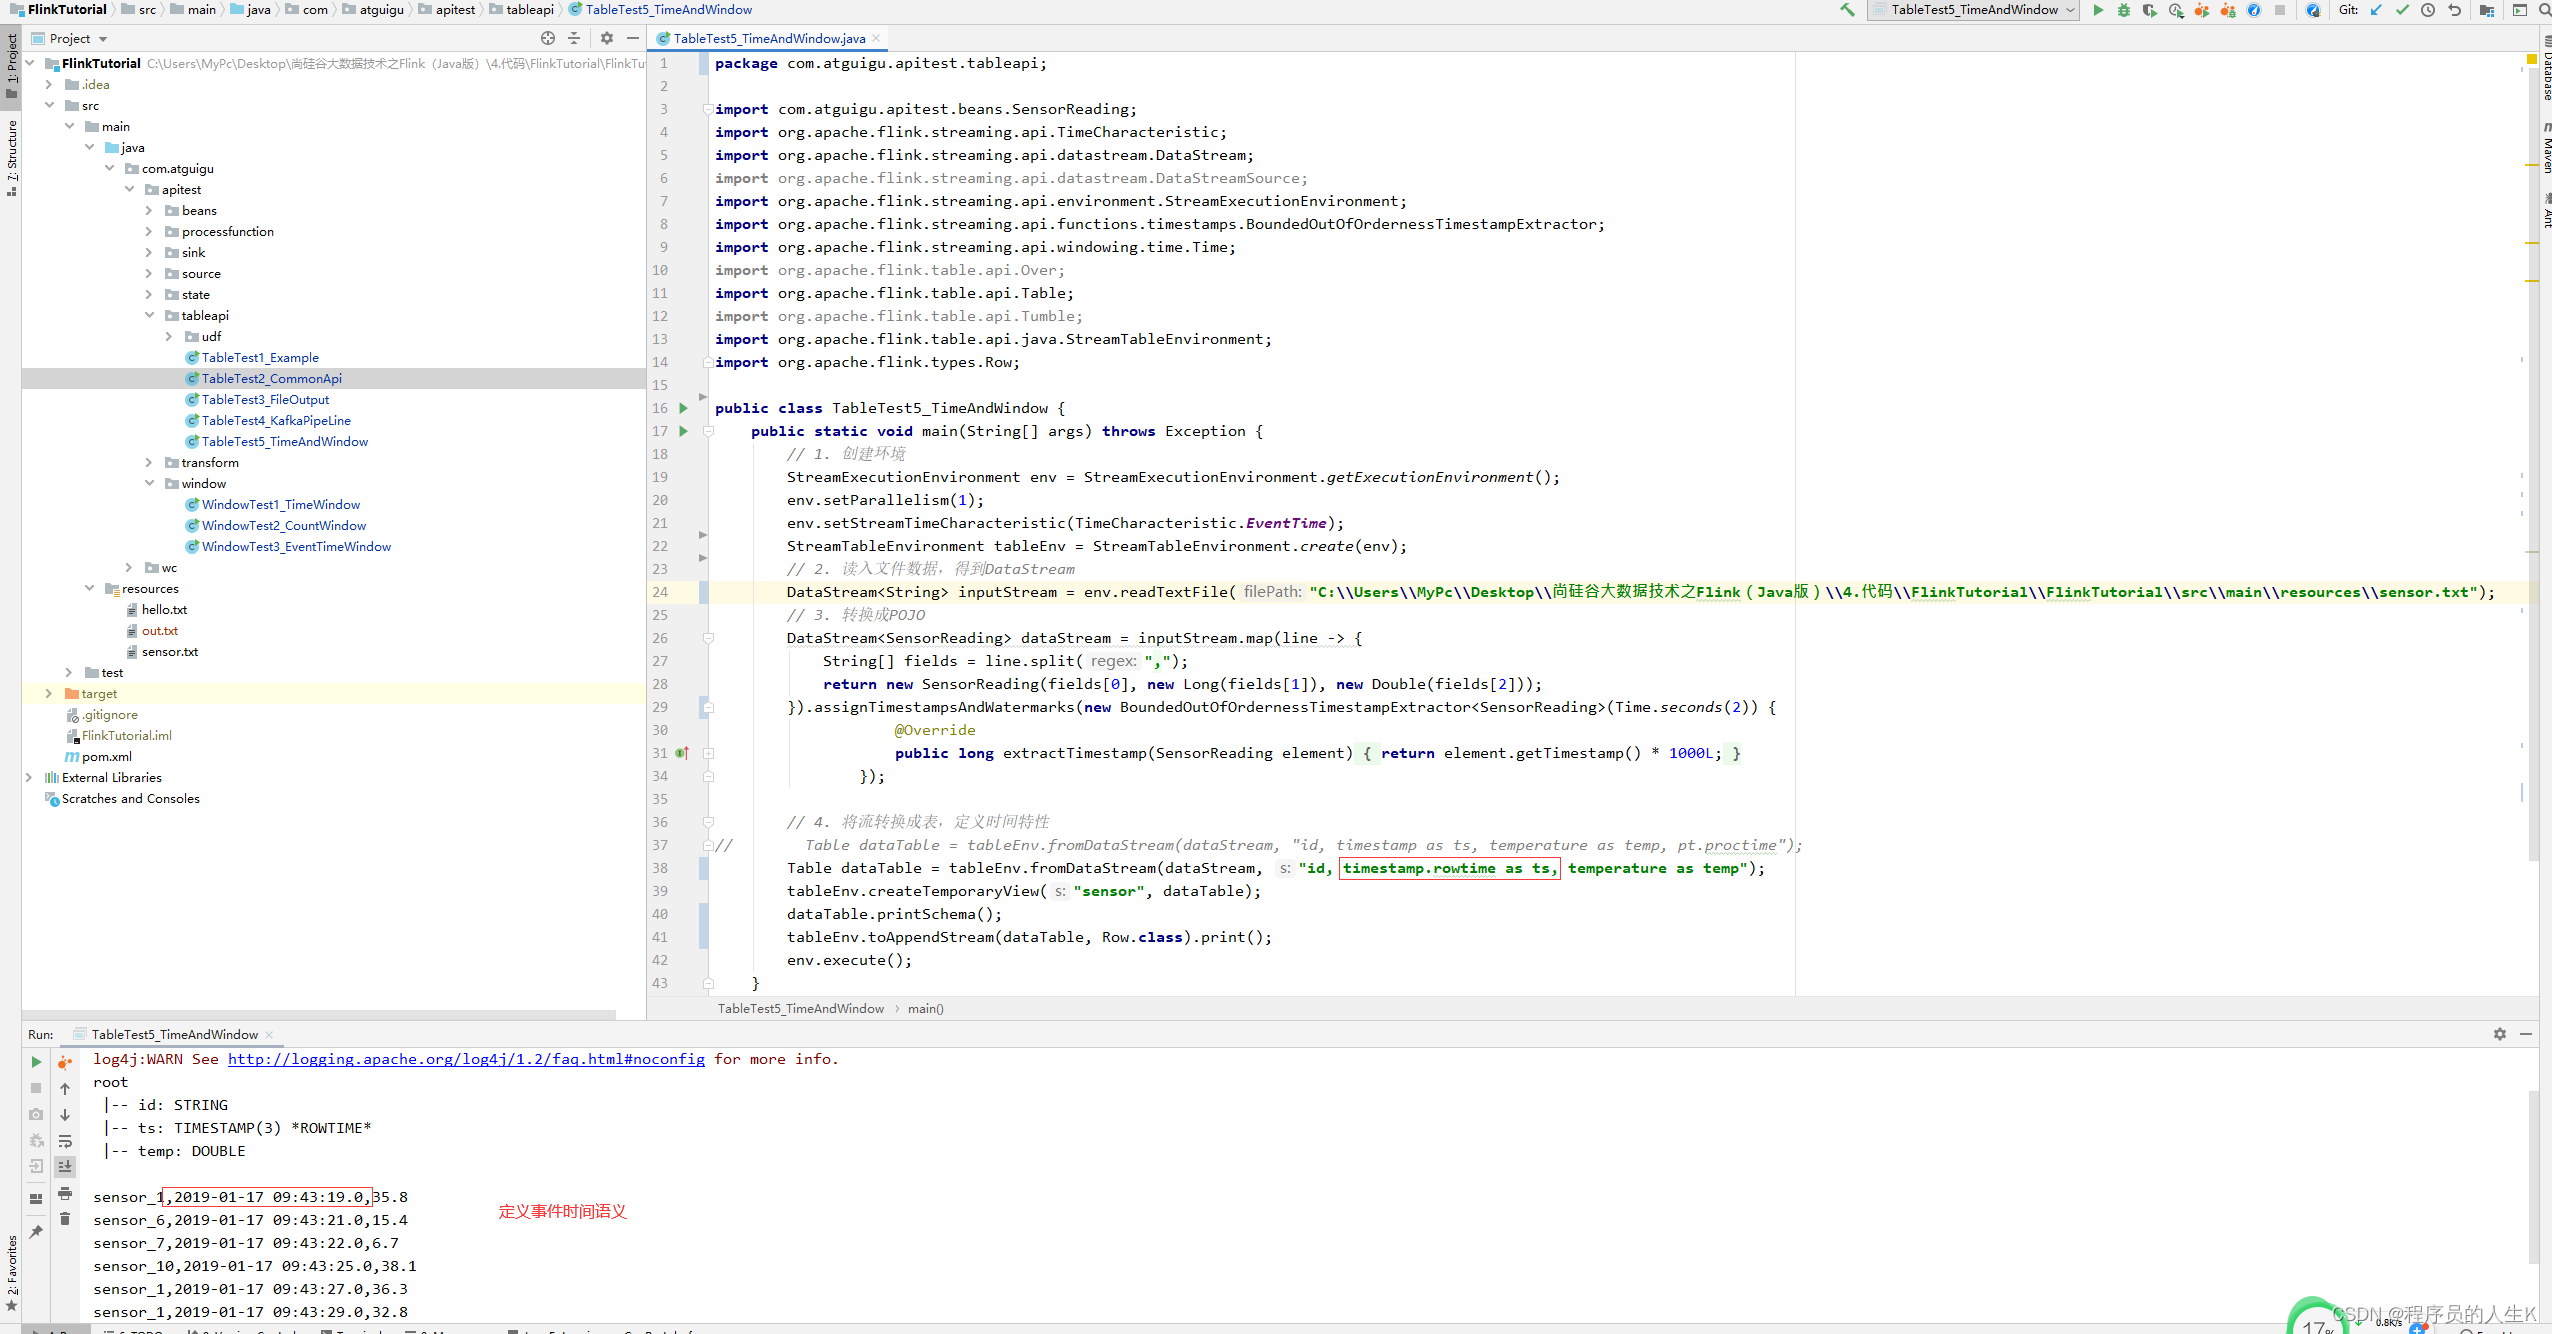This screenshot has height=1334, width=2552.
Task: Expand the target folder in project tree
Action: coord(48,693)
